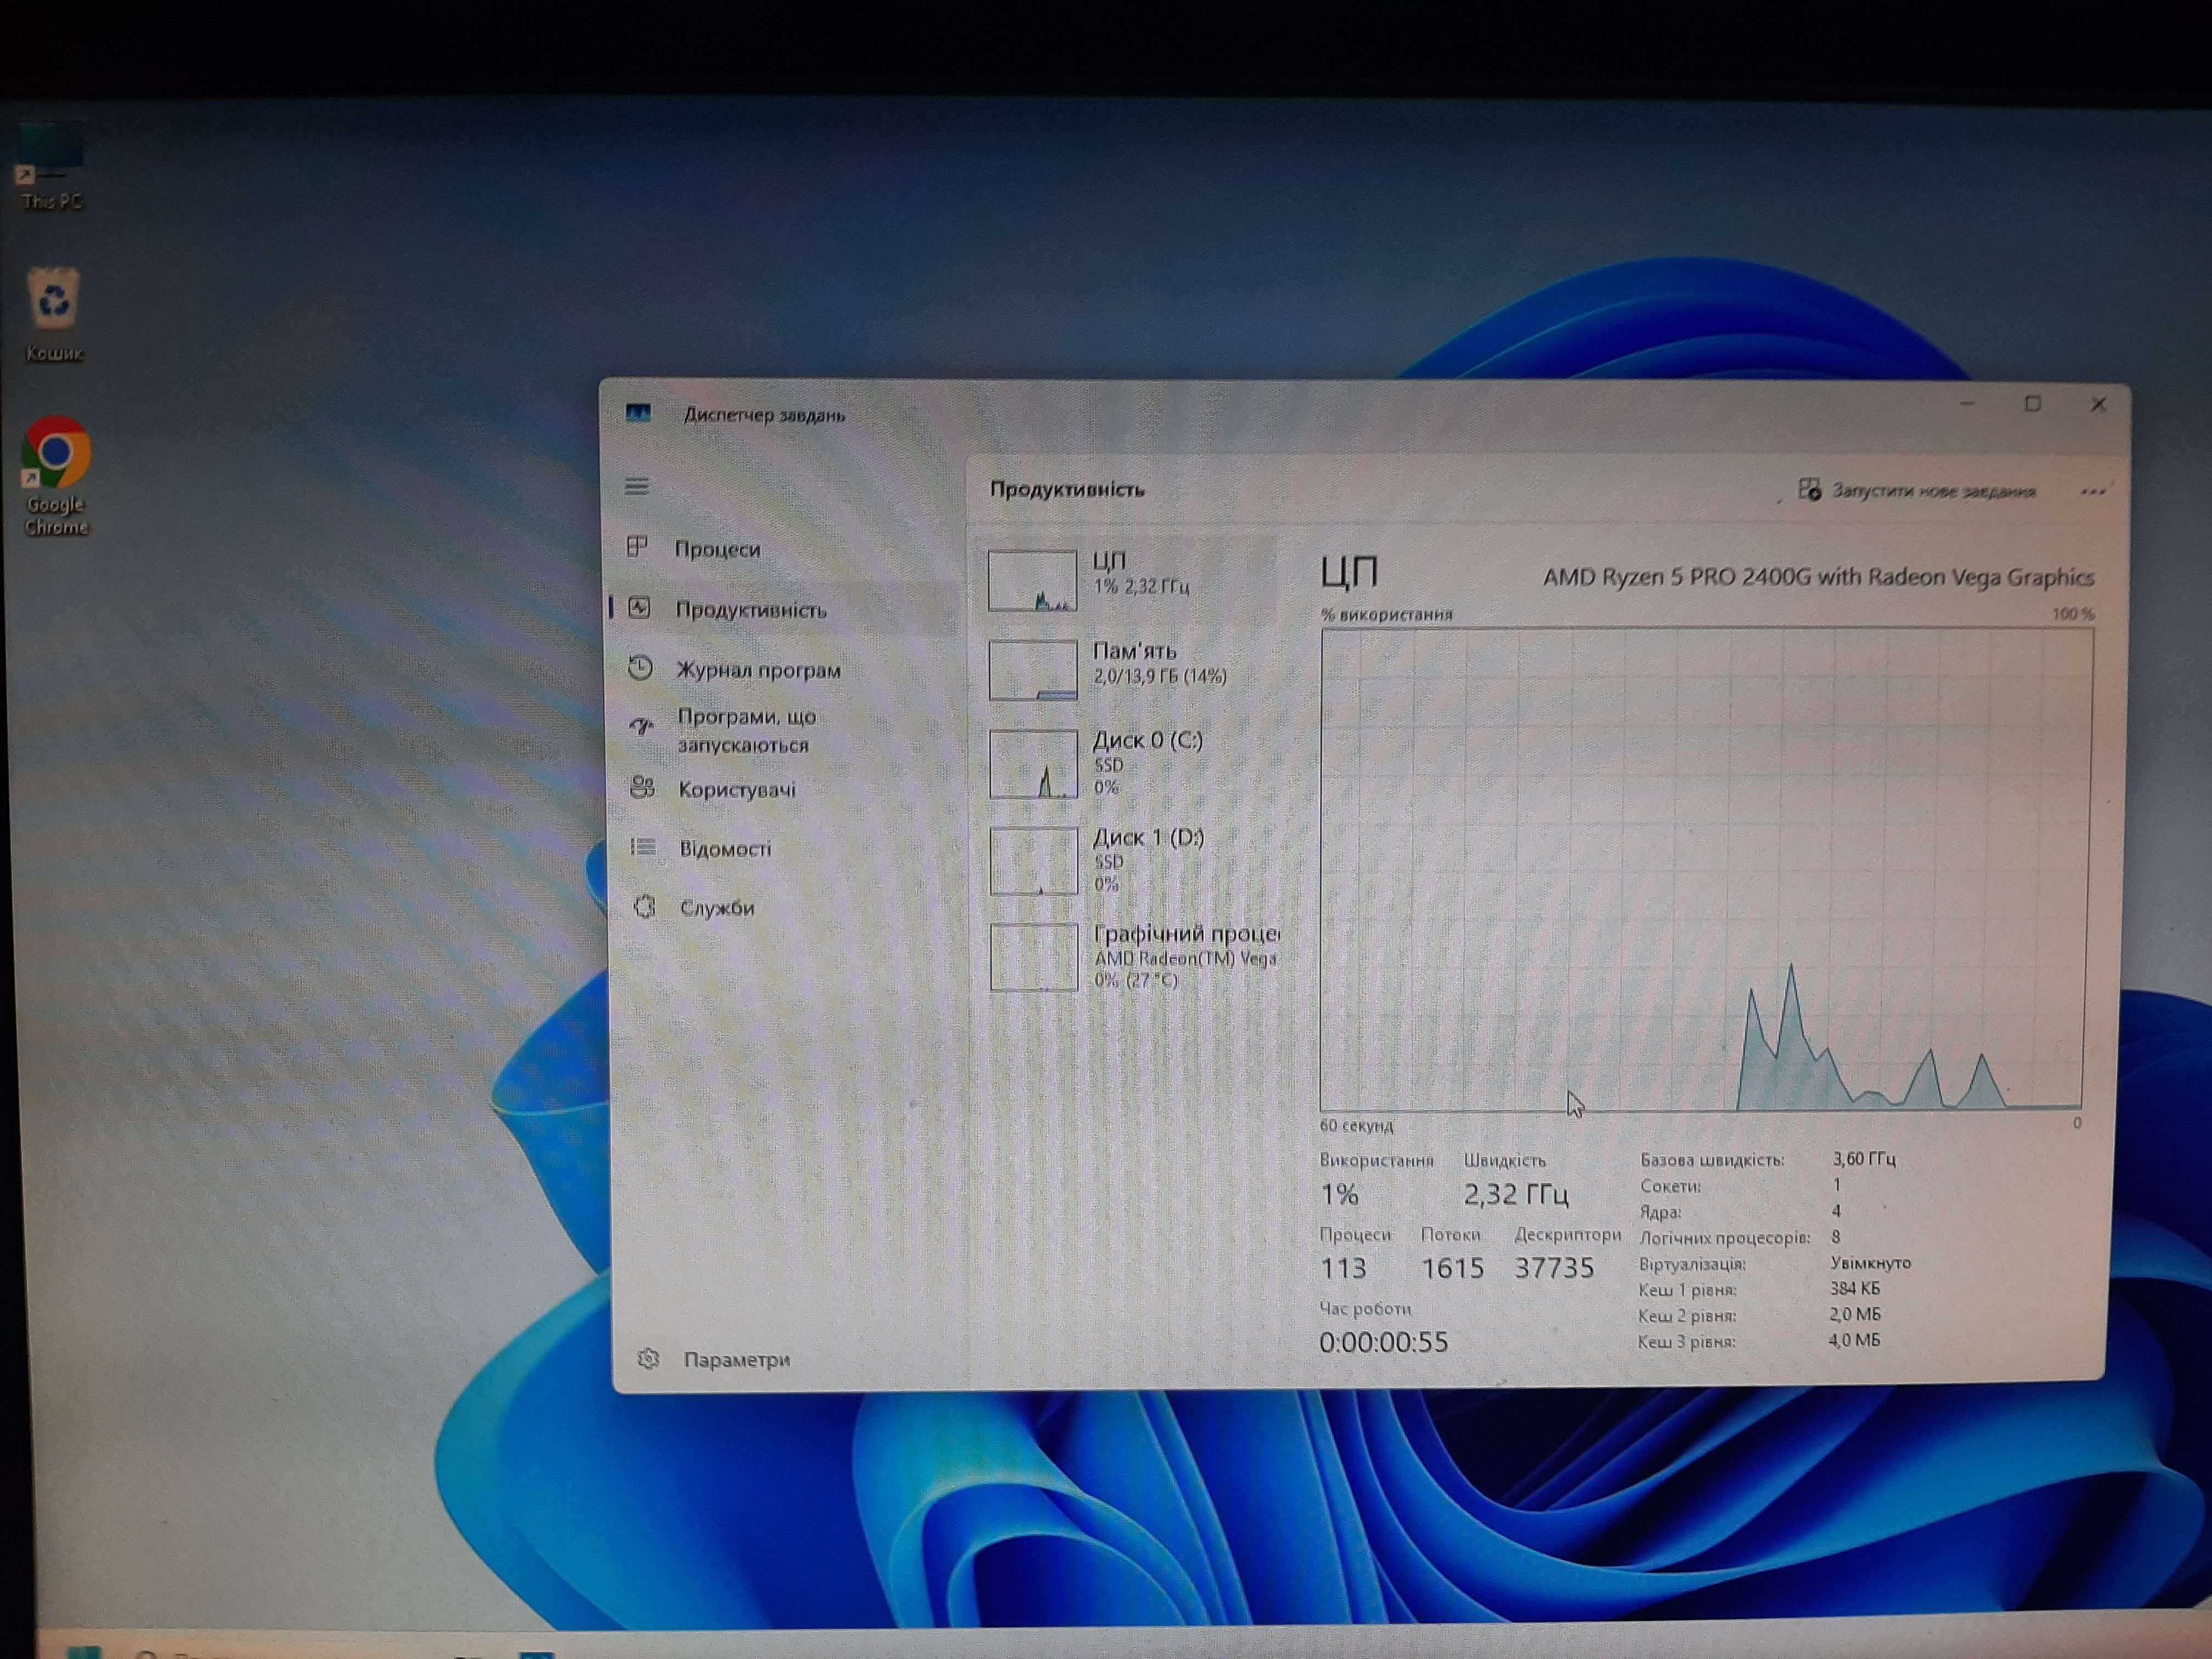2212x1659 pixels.
Task: Switch to the Користувачі page
Action: coord(784,789)
